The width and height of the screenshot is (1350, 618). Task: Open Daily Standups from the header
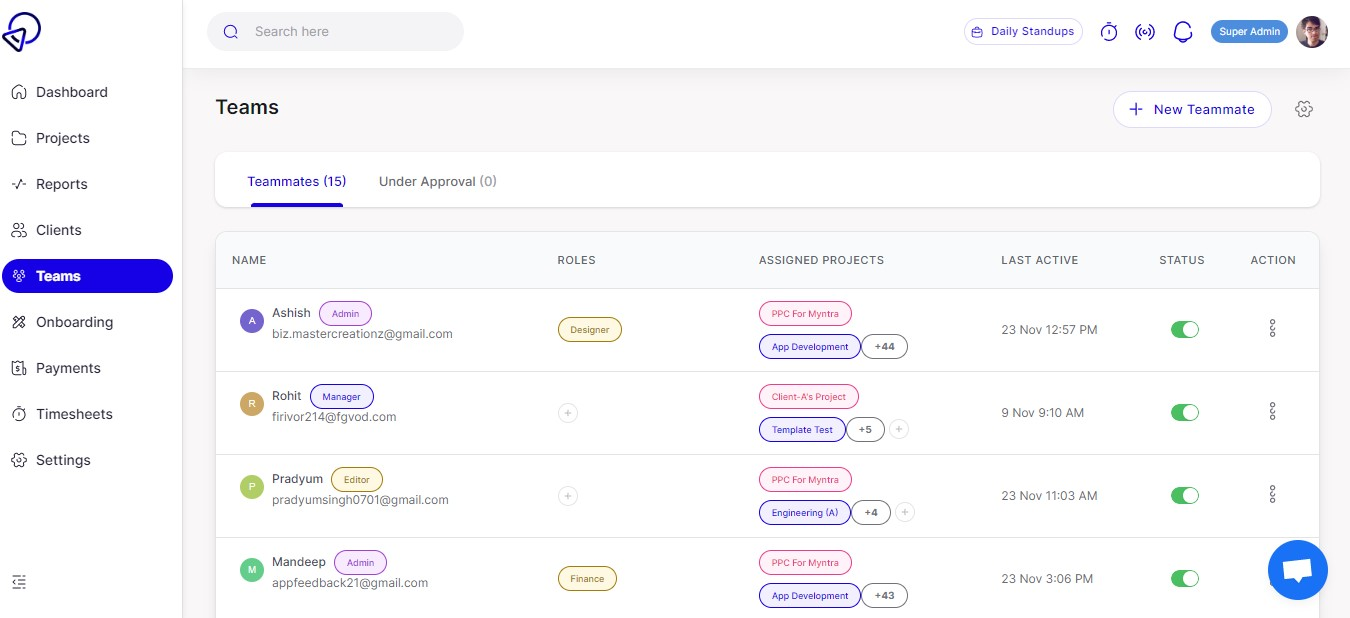[x=1023, y=32]
